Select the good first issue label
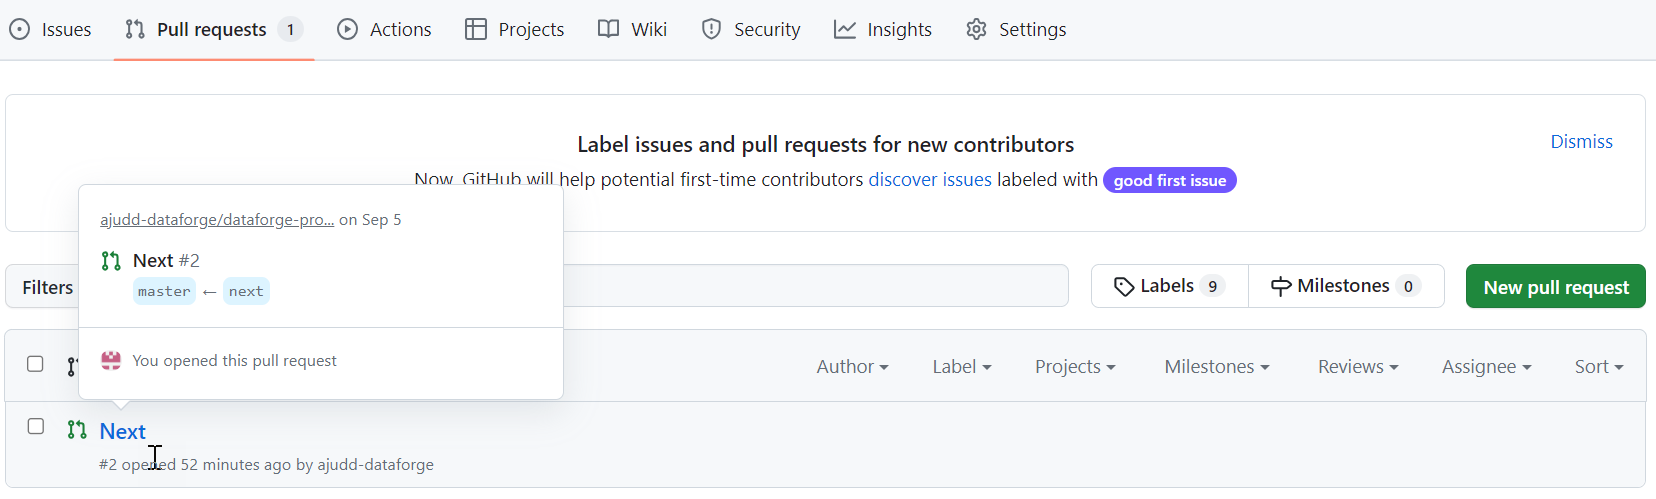This screenshot has width=1656, height=499. pos(1170,180)
